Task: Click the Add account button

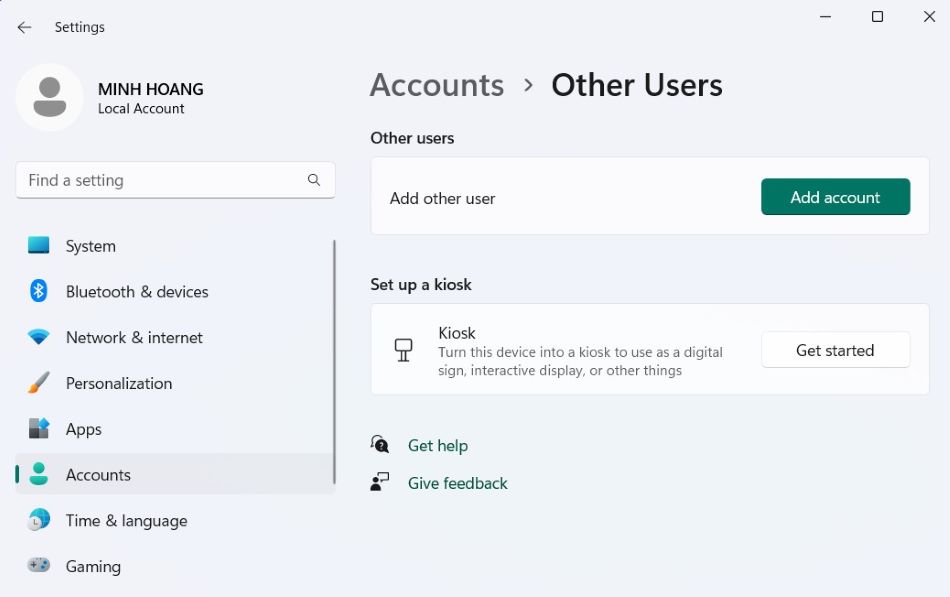Action: pos(835,197)
